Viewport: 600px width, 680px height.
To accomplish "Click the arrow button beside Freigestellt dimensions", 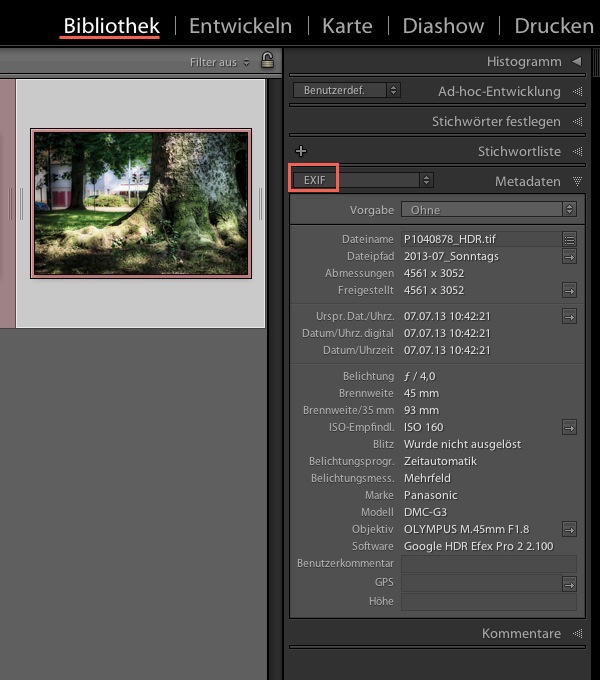I will pyautogui.click(x=569, y=290).
